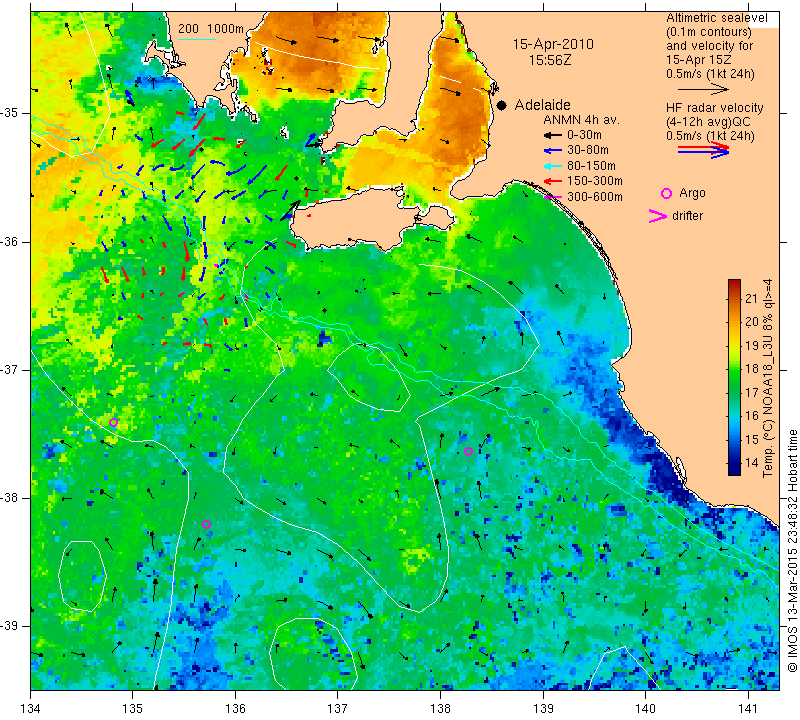Click the time text 15:56Z
The height and width of the screenshot is (720, 800).
tap(550, 60)
